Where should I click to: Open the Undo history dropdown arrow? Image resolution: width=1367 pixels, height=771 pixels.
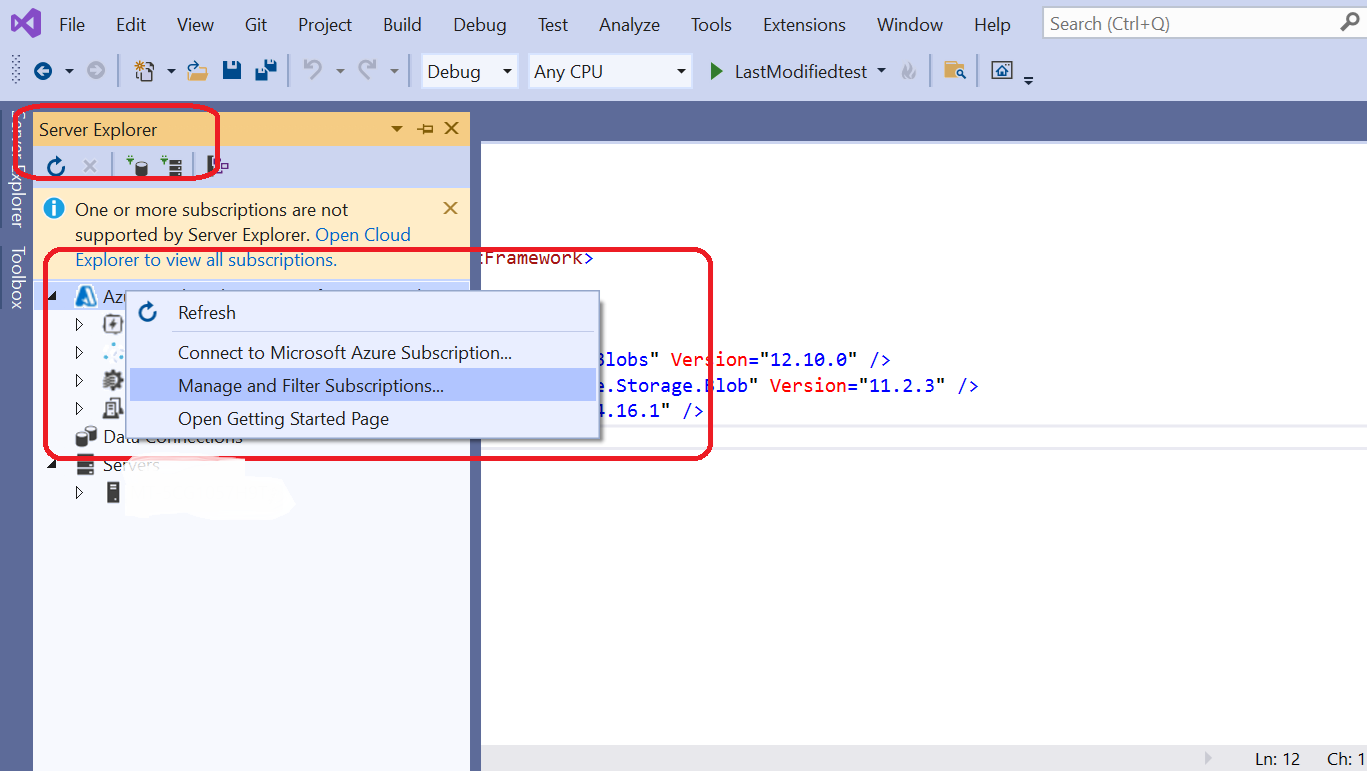click(340, 71)
